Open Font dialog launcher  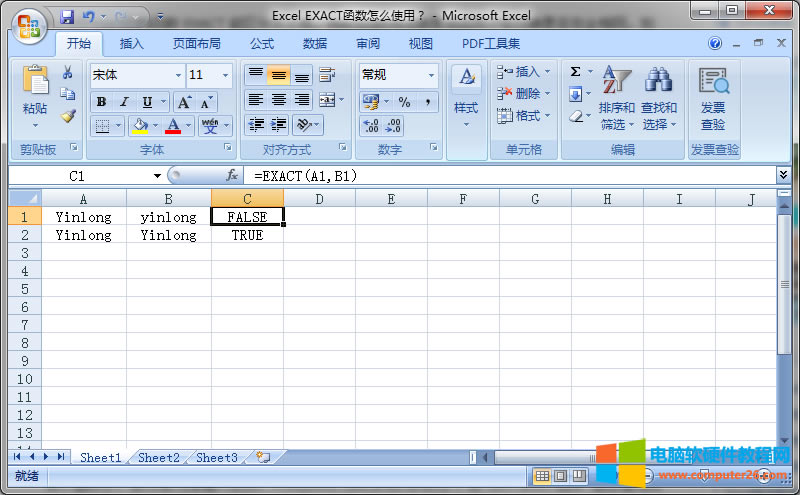click(228, 147)
